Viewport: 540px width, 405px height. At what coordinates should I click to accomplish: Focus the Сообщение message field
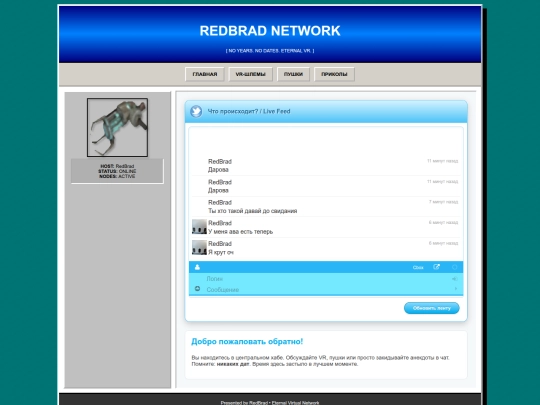pos(327,290)
